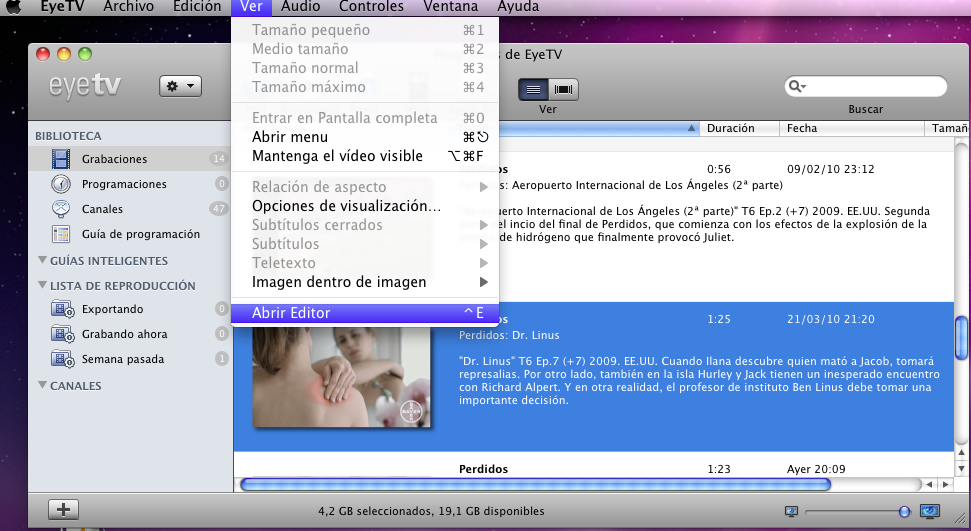Screen dimensions: 971x531
Task: Select the Semana pasada playlist icon
Action: [63, 359]
